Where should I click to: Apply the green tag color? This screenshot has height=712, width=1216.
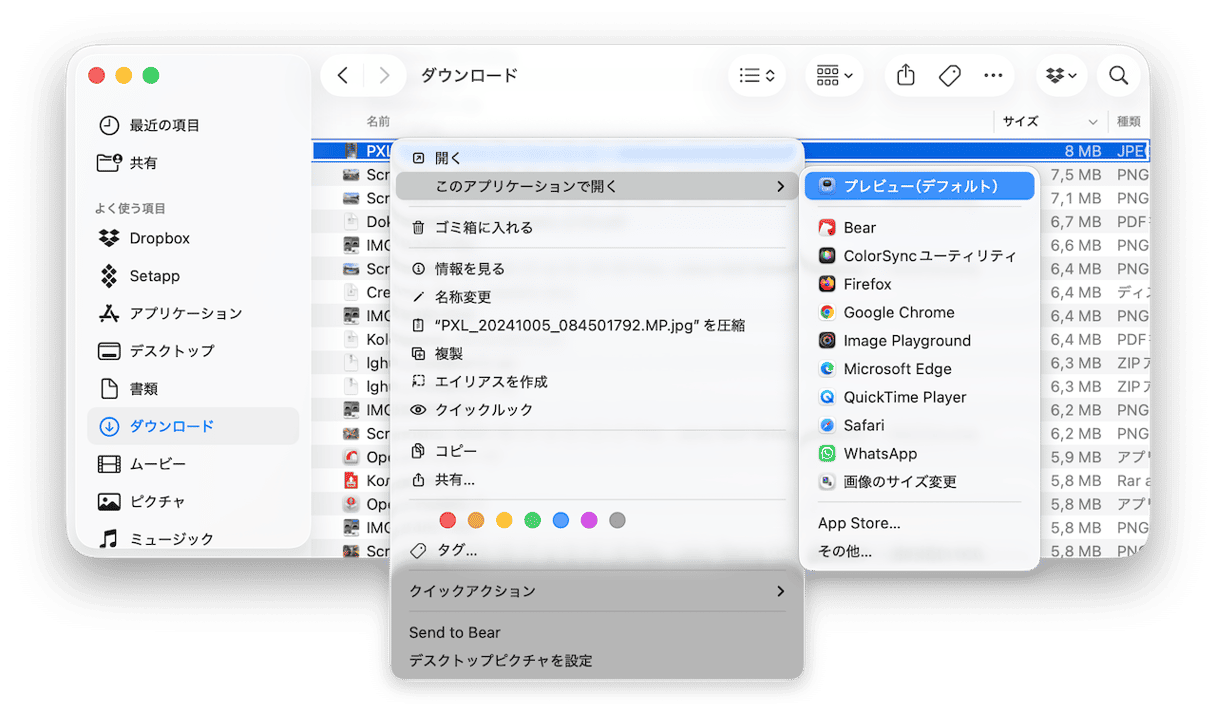533,520
